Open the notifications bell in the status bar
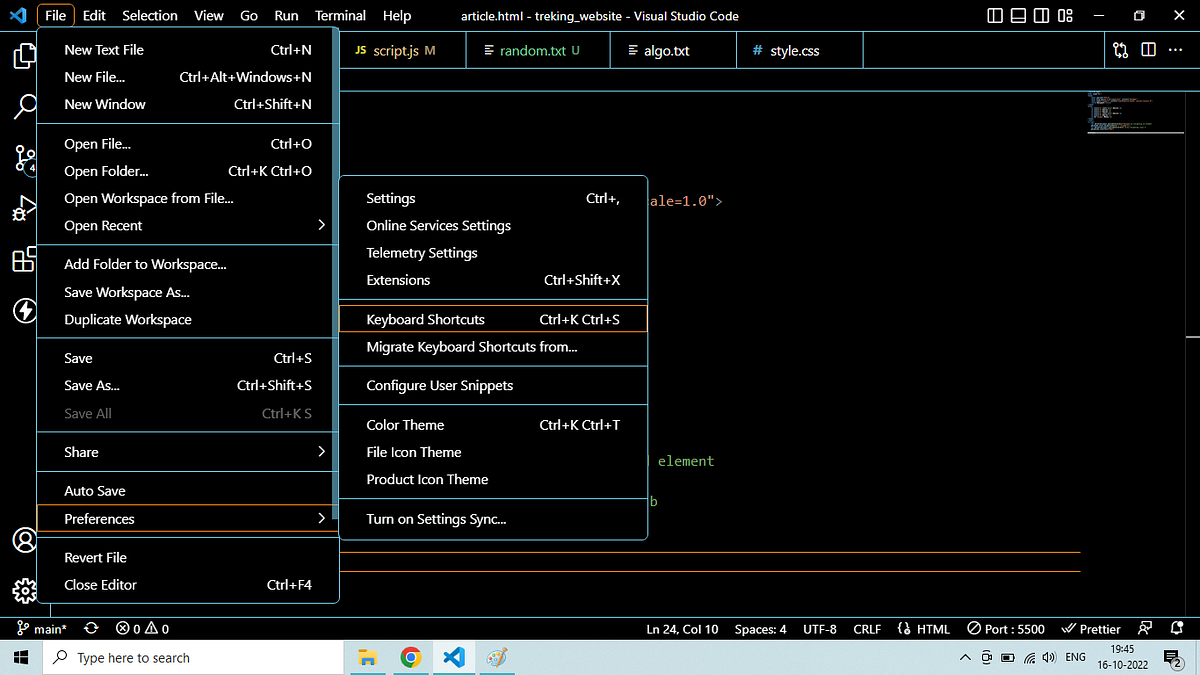Screen dimensions: 1200x675 coord(1177,628)
